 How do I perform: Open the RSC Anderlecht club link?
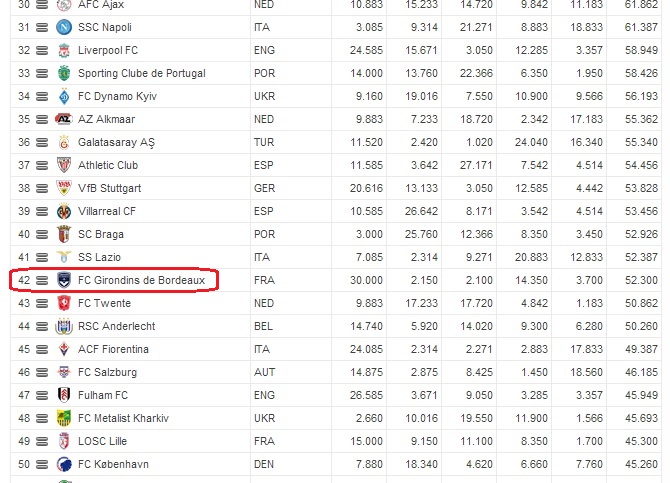tap(117, 327)
